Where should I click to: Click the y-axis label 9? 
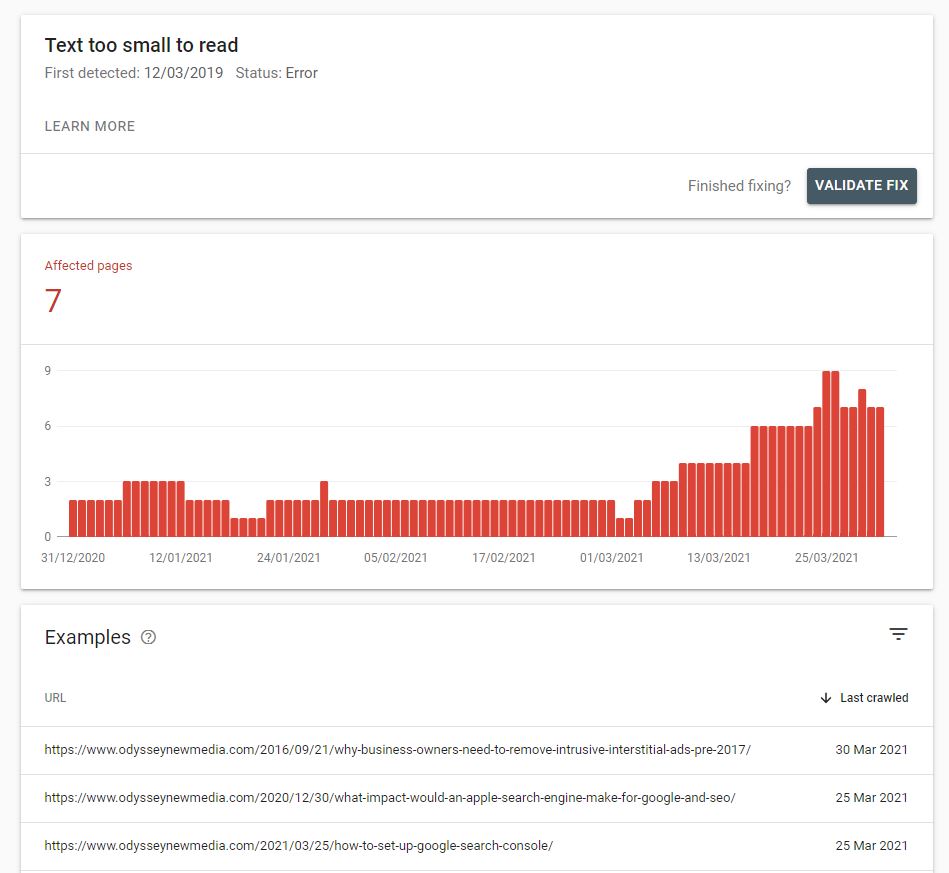coord(48,371)
